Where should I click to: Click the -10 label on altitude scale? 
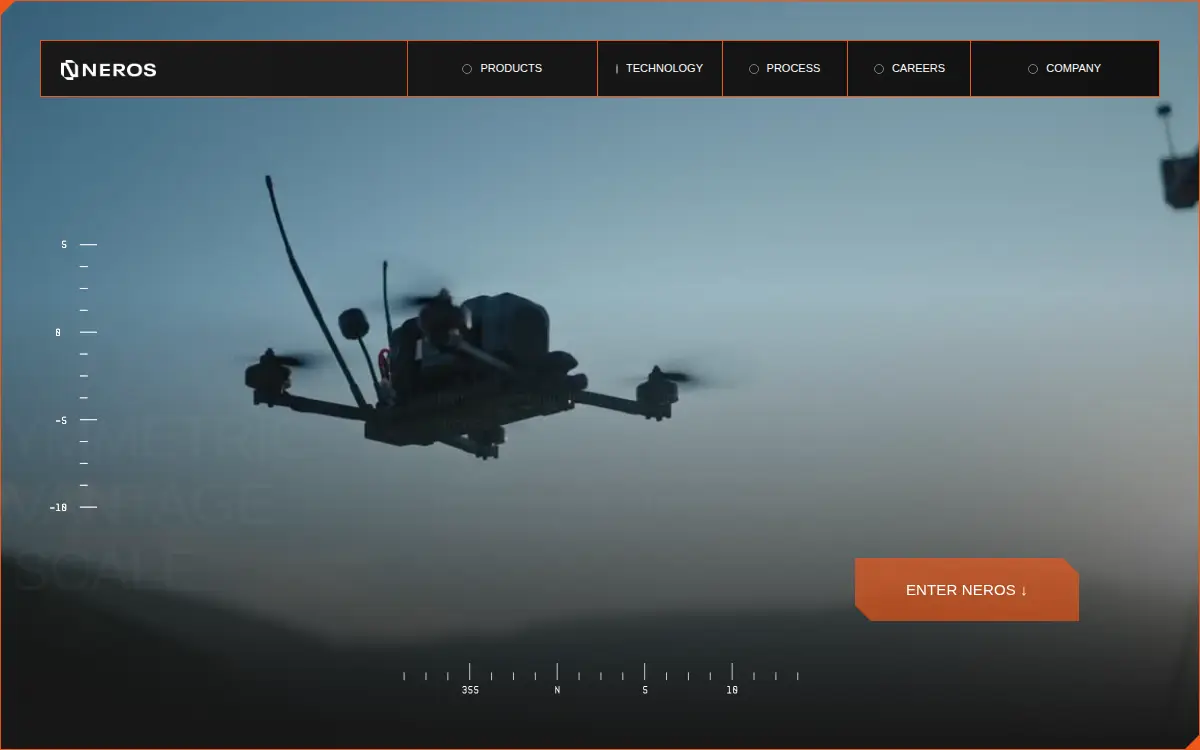click(x=59, y=508)
